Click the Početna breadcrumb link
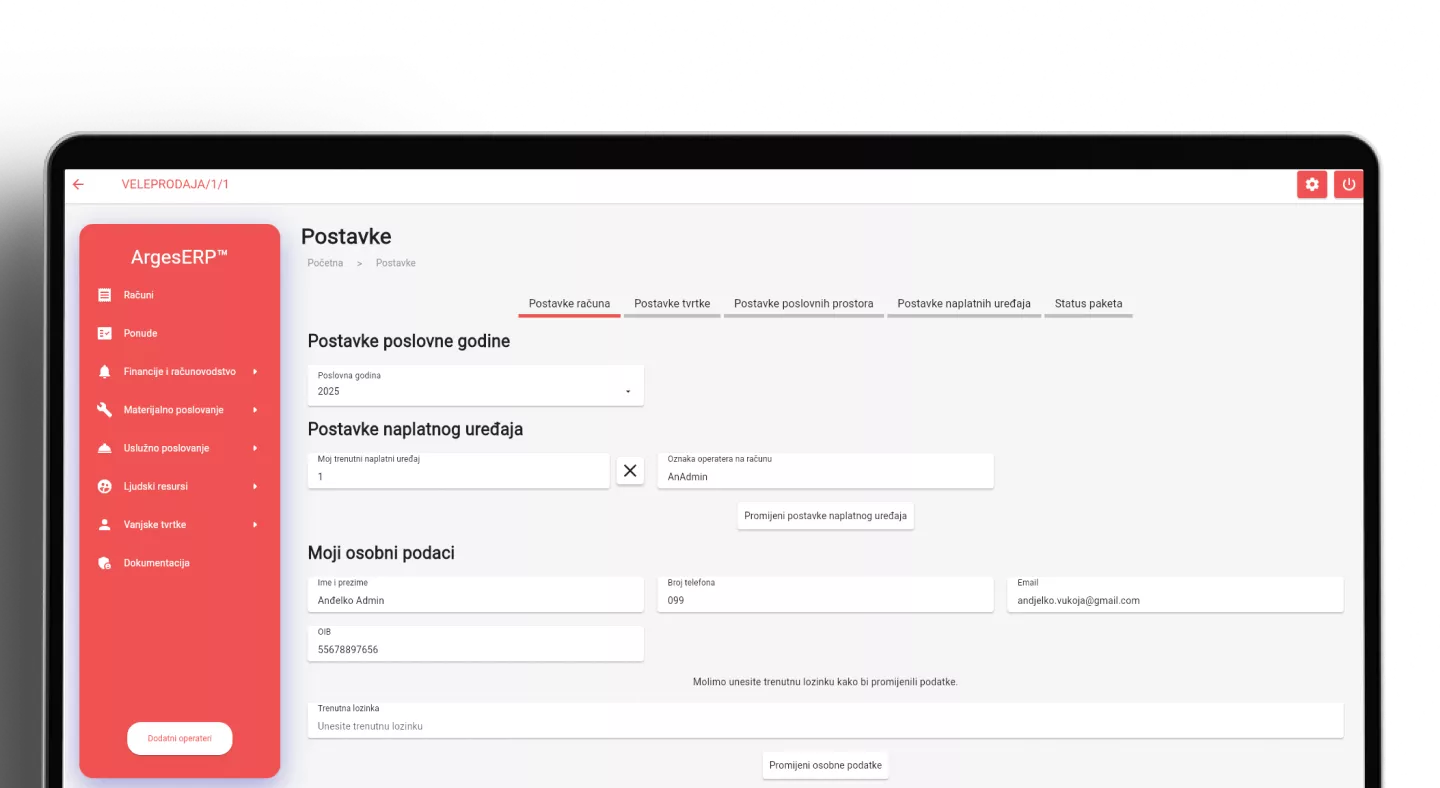This screenshot has height=788, width=1440. coord(325,263)
